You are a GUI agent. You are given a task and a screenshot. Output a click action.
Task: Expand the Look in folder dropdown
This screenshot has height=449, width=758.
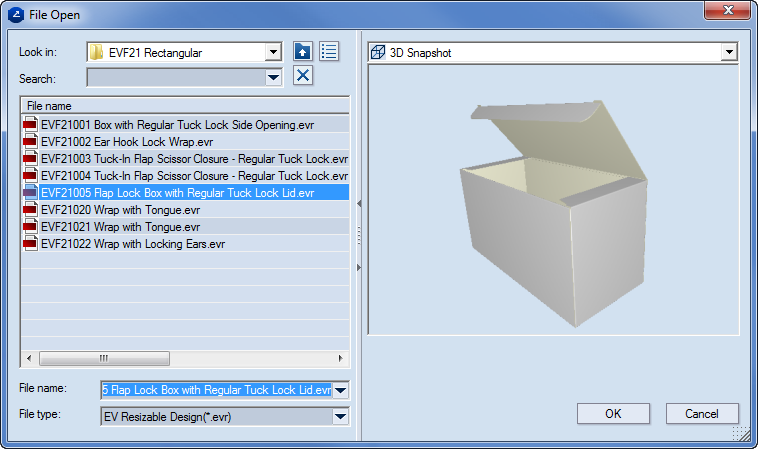tap(273, 52)
